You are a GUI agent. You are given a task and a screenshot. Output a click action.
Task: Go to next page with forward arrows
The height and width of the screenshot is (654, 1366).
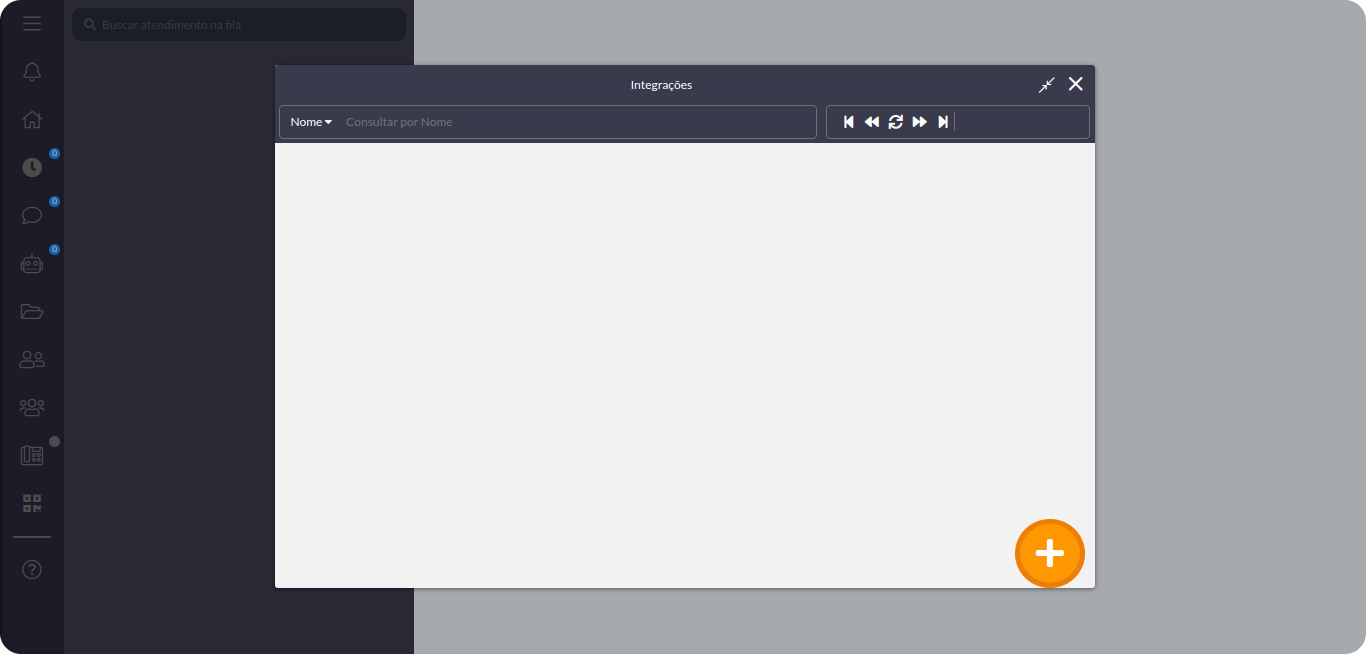pyautogui.click(x=920, y=122)
